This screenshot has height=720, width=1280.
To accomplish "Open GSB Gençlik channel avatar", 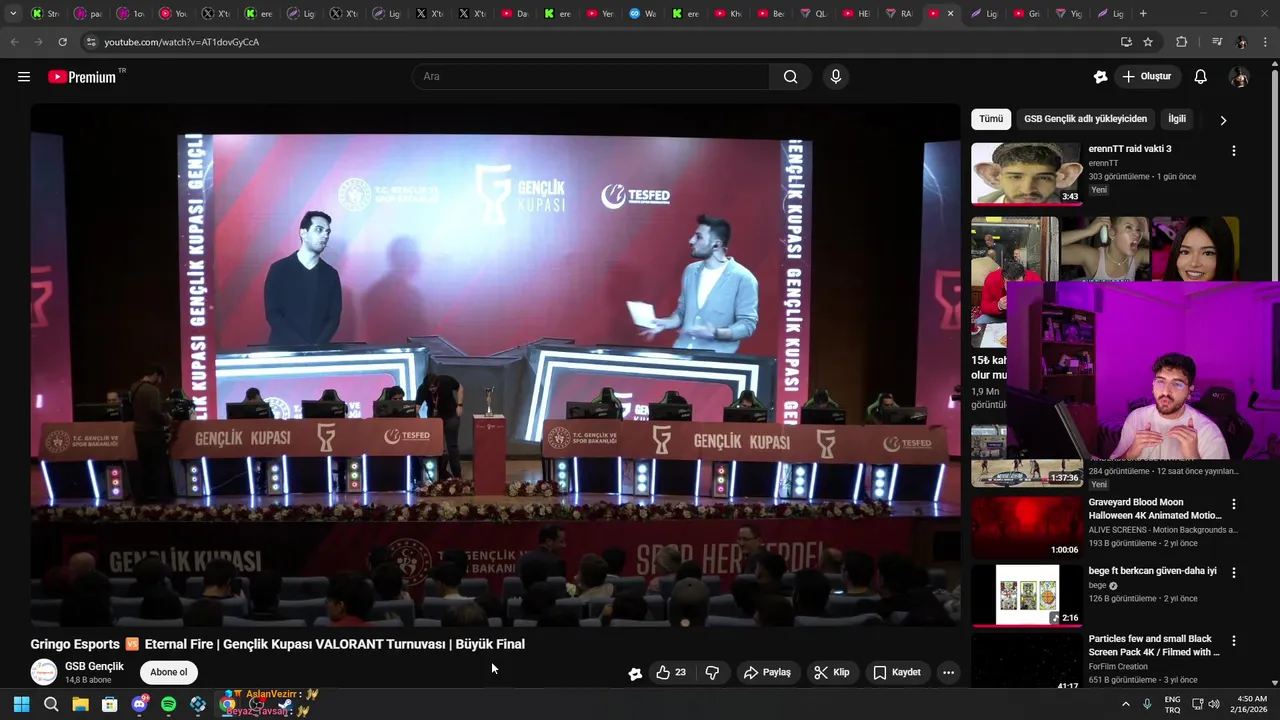I will coord(44,672).
